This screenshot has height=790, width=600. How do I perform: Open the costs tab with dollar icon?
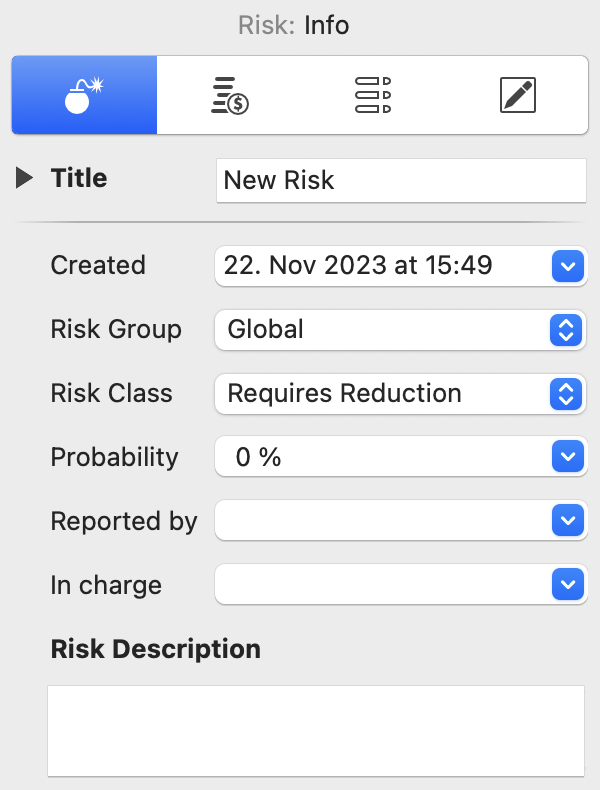point(229,95)
